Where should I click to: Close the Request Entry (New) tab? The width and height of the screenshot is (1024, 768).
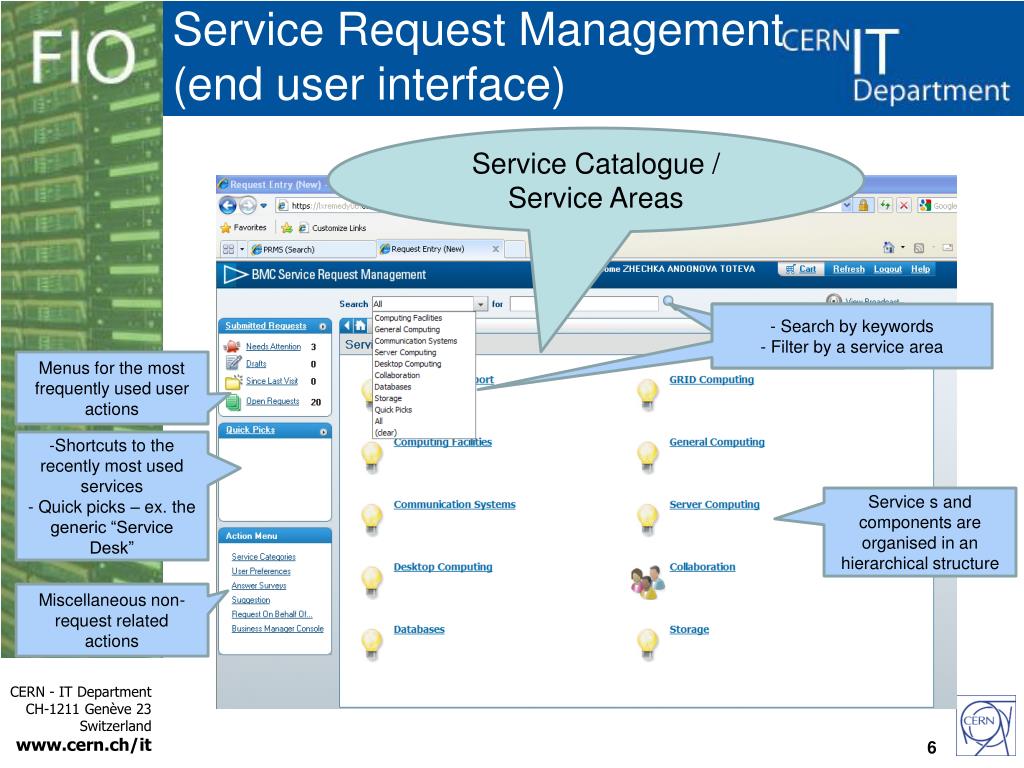coord(496,249)
